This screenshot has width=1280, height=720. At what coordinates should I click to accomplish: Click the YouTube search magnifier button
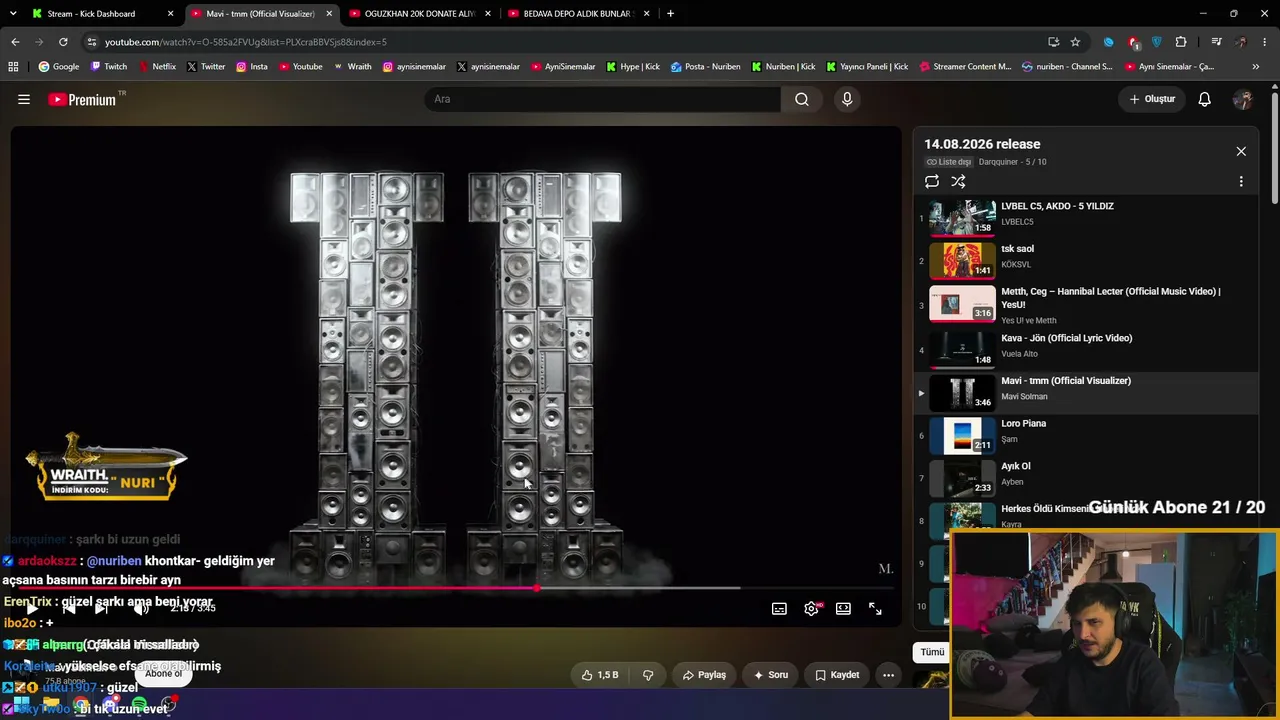coord(802,99)
